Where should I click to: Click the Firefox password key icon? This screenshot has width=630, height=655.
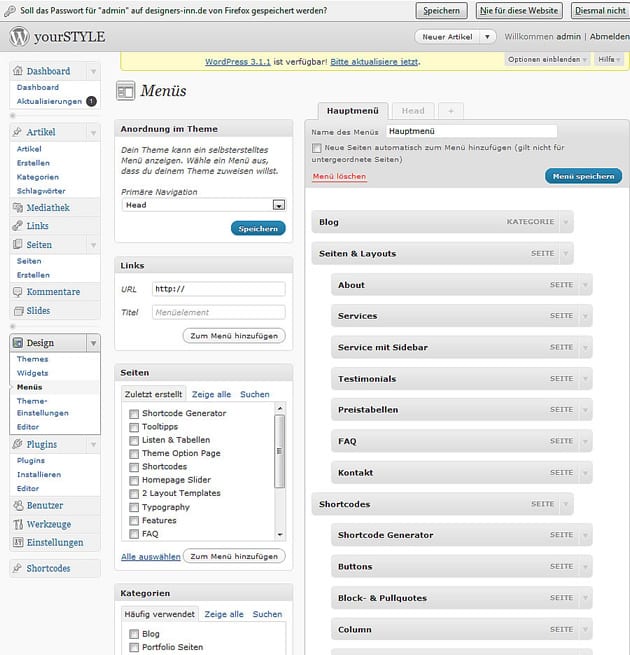10,11
